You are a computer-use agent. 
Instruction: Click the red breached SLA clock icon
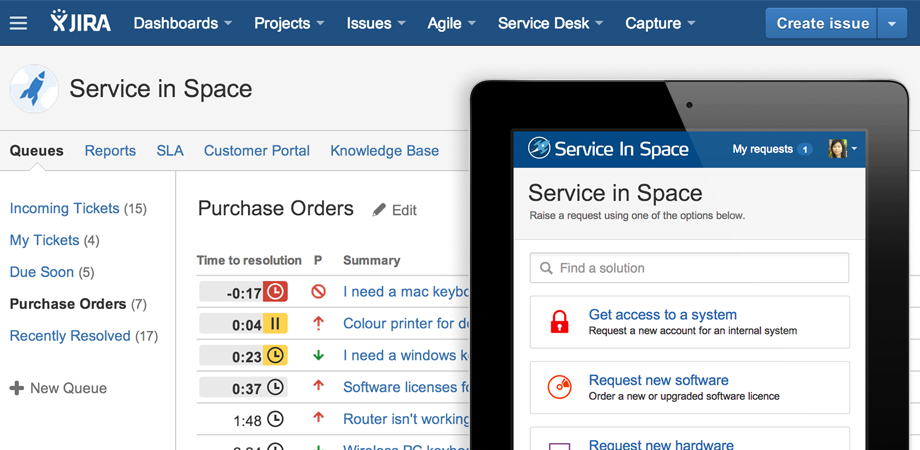click(275, 292)
